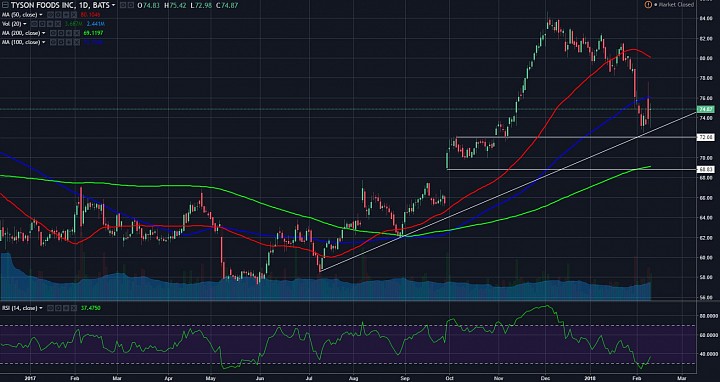Open settings for MA (100, close)

pyautogui.click(x=61, y=42)
